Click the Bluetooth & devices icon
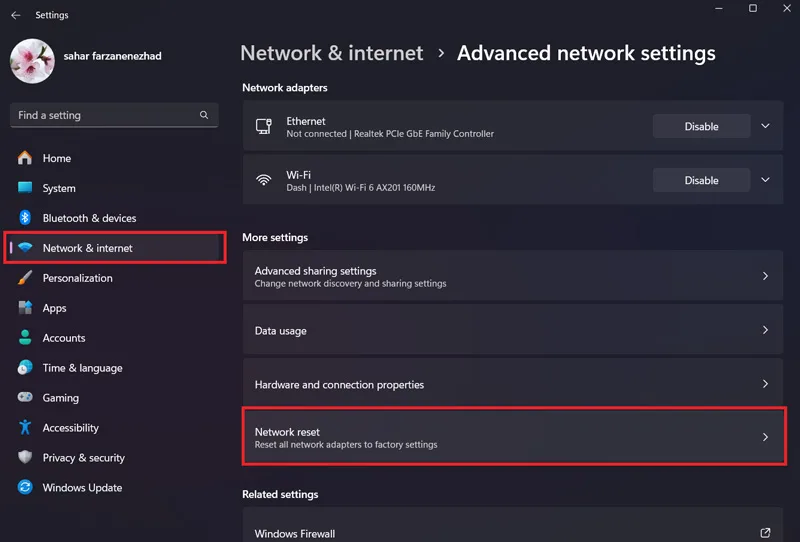This screenshot has width=800, height=542. tap(25, 218)
